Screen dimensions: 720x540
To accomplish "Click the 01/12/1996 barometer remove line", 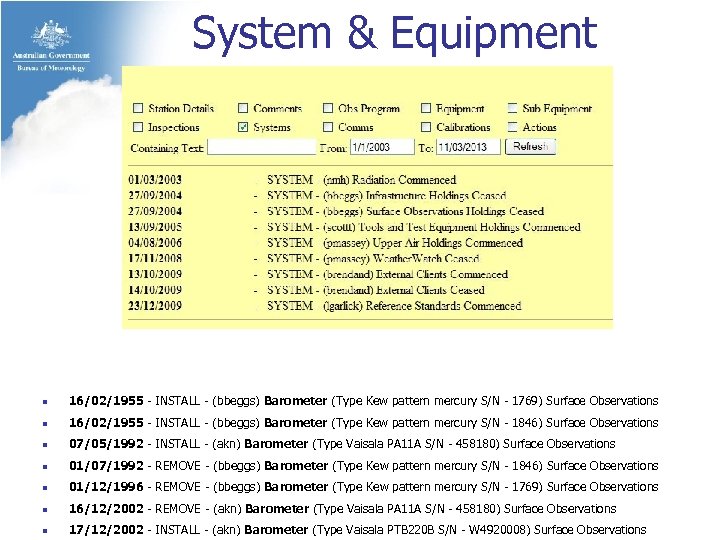I will coord(364,487).
